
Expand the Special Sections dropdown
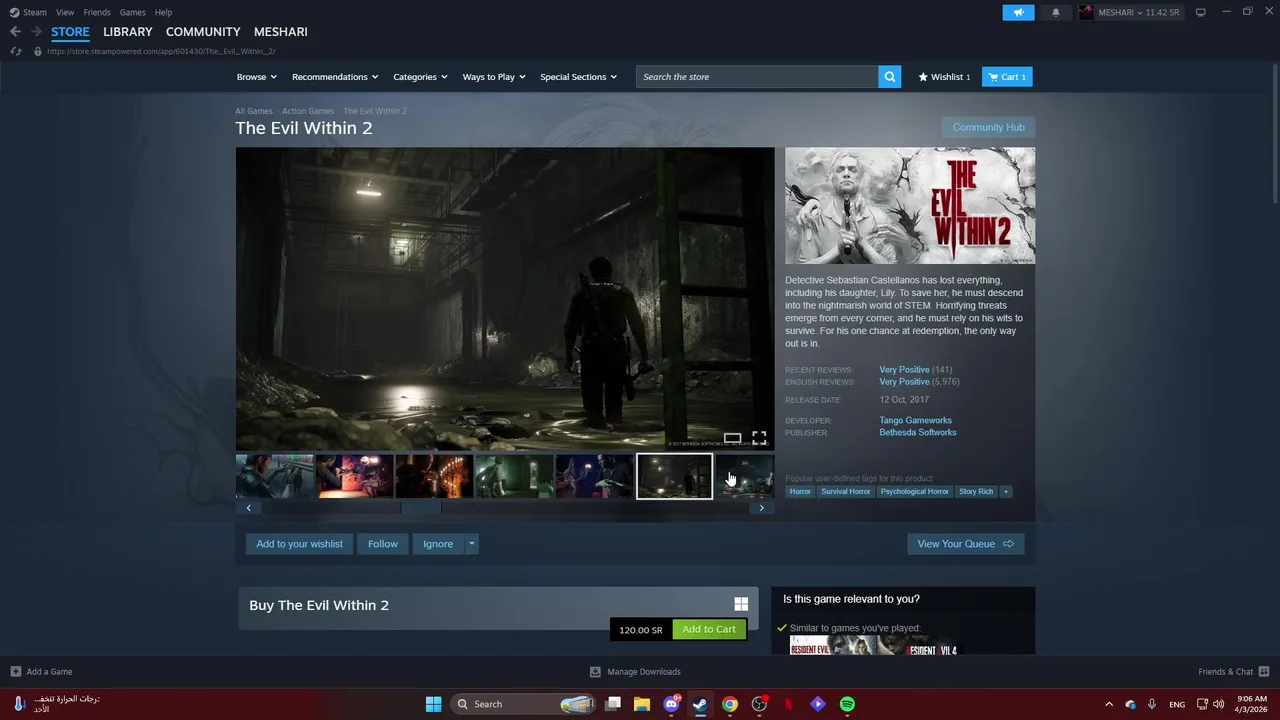[x=578, y=77]
